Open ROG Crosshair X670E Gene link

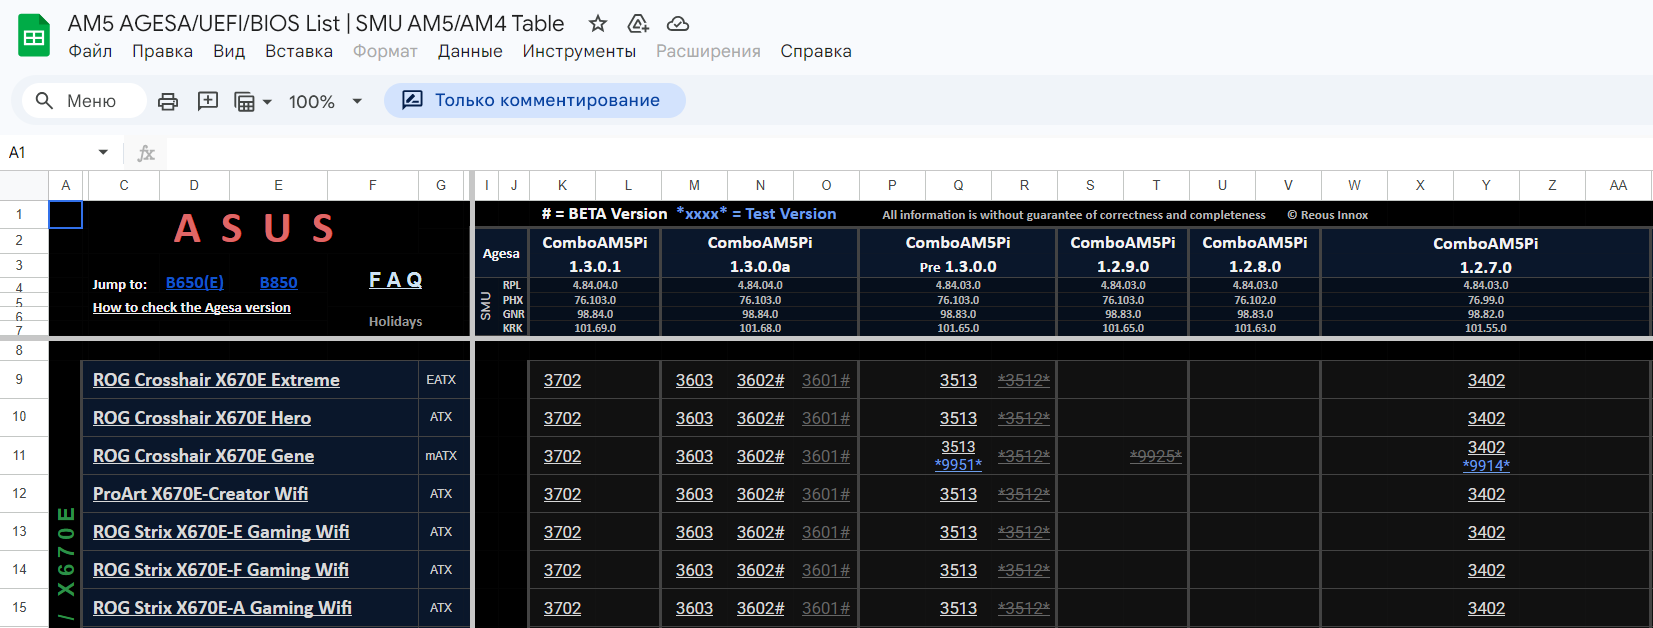203,456
